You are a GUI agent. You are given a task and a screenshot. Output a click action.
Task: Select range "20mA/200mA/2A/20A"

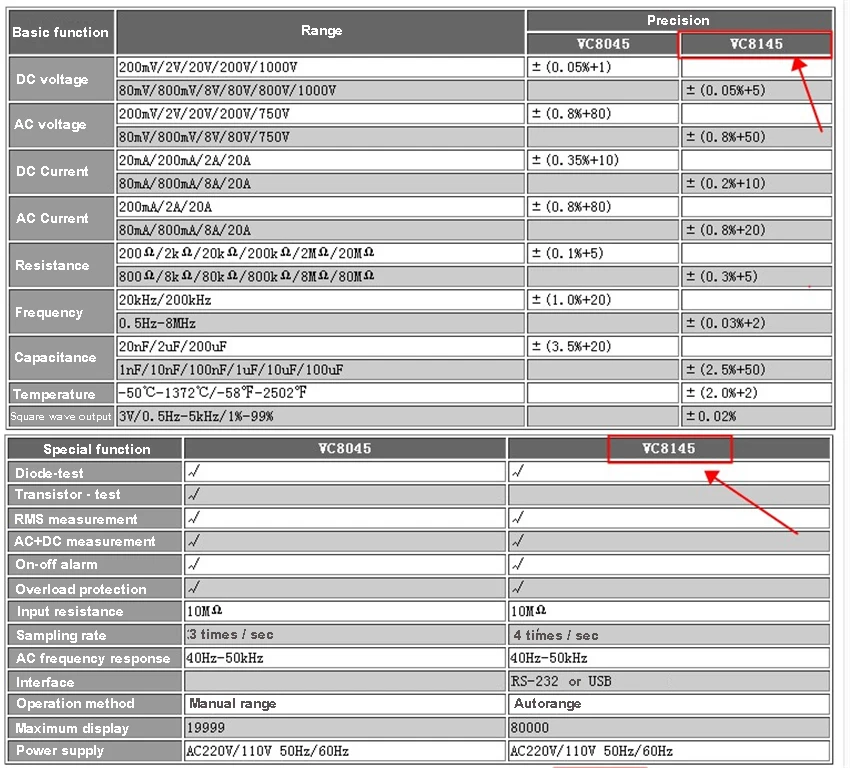321,160
